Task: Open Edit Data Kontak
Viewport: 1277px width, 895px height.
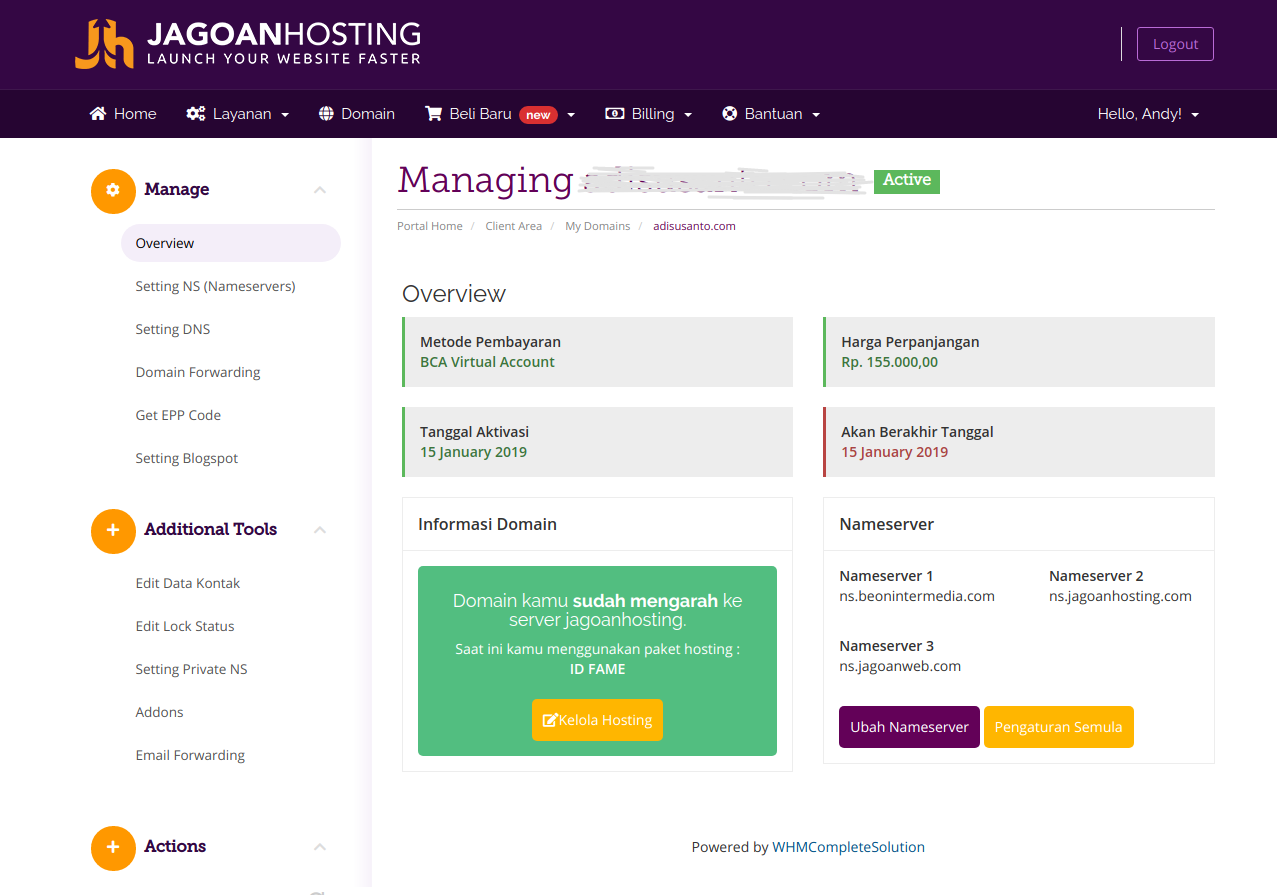Action: pos(188,583)
